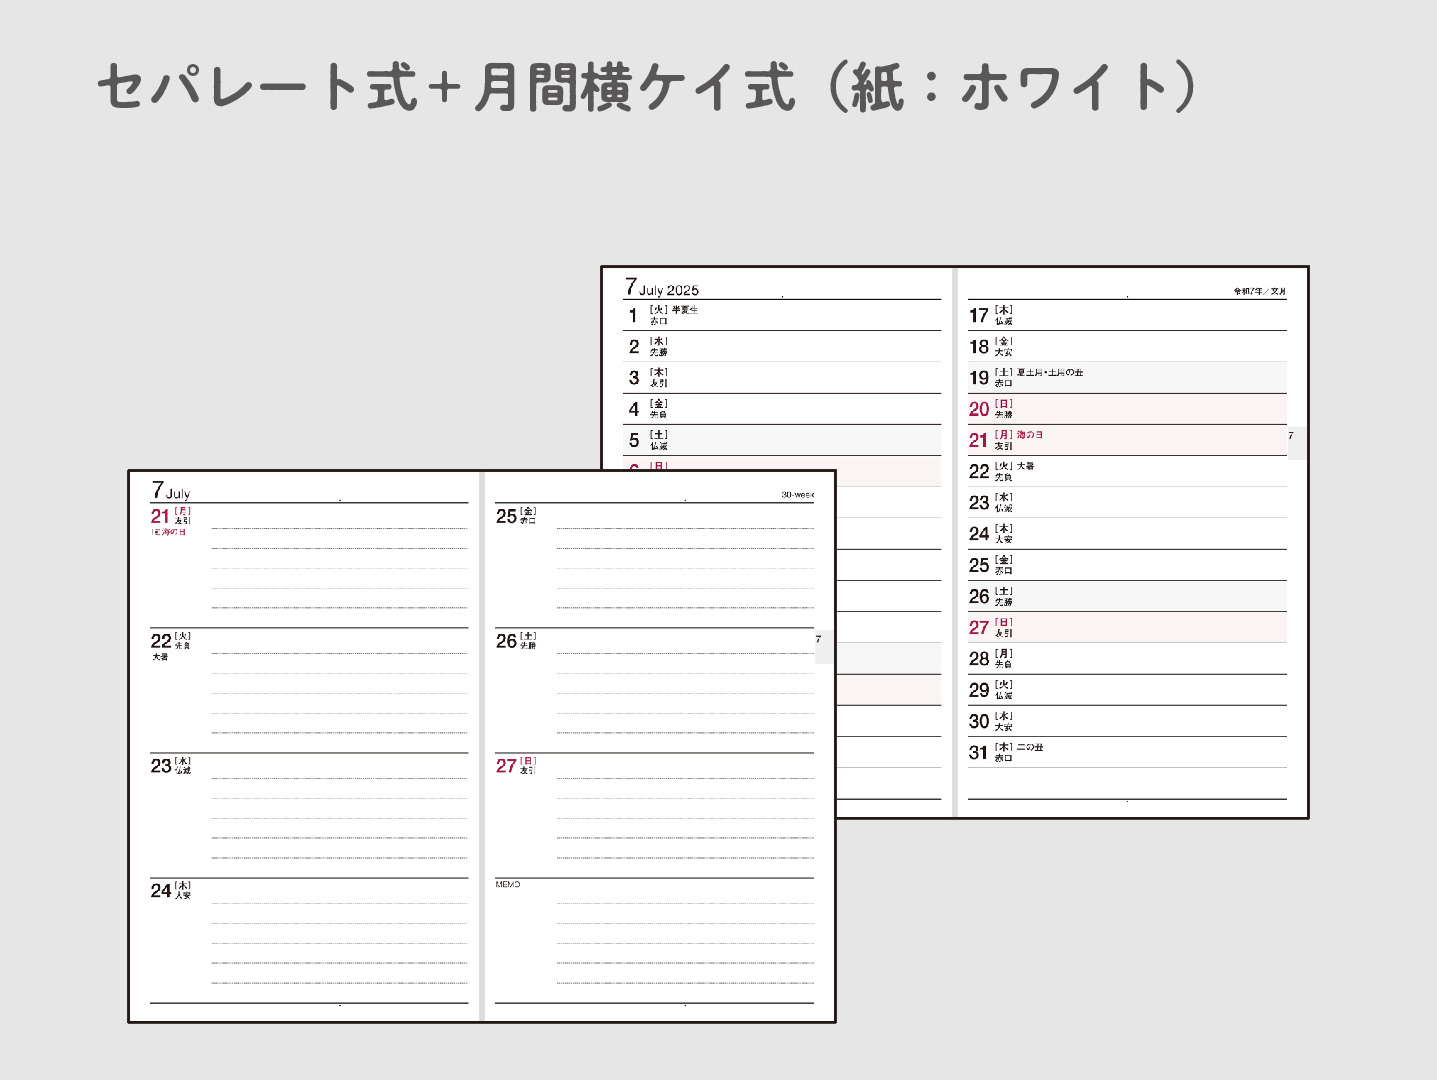Select day 18 [金] row in monthly list

pos(1127,346)
